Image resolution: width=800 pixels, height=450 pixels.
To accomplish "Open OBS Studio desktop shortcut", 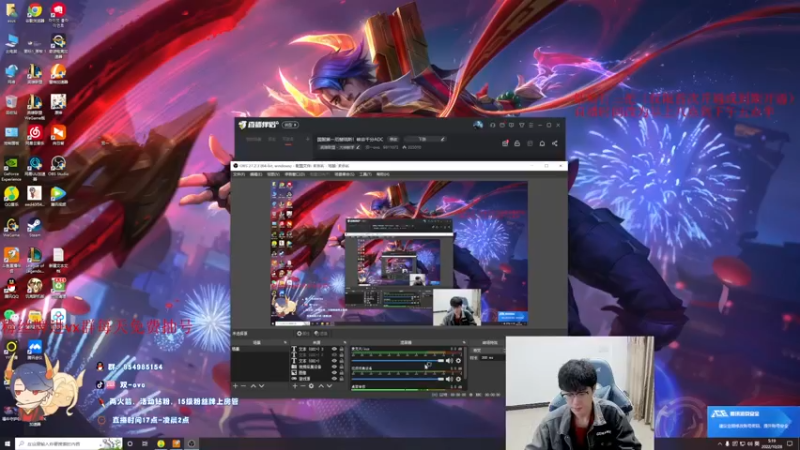I will pyautogui.click(x=58, y=166).
